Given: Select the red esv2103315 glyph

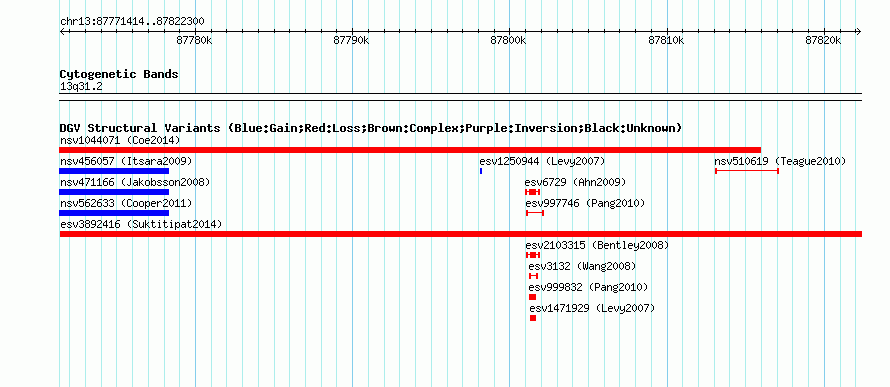Looking at the screenshot, I should point(533,255).
